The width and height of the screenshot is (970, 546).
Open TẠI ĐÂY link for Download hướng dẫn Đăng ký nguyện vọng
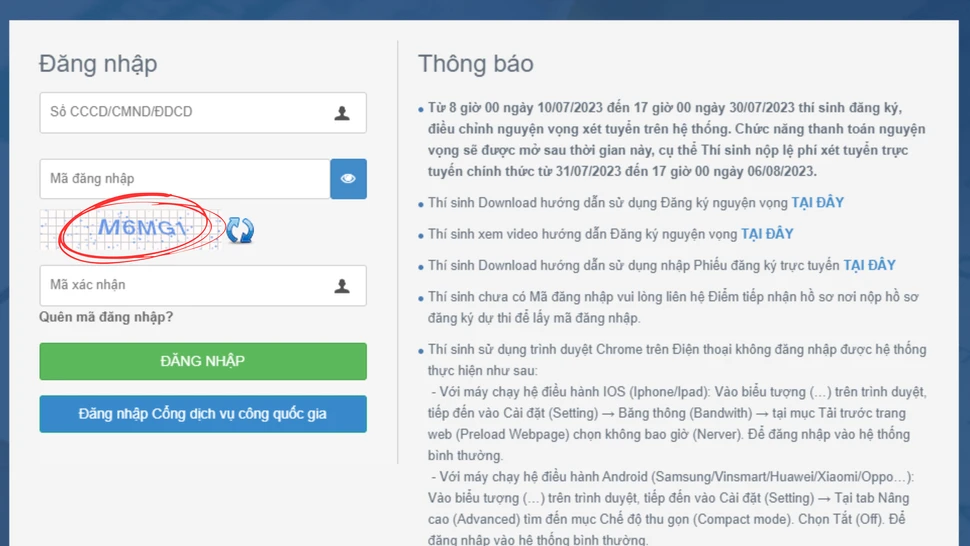pyautogui.click(x=817, y=203)
